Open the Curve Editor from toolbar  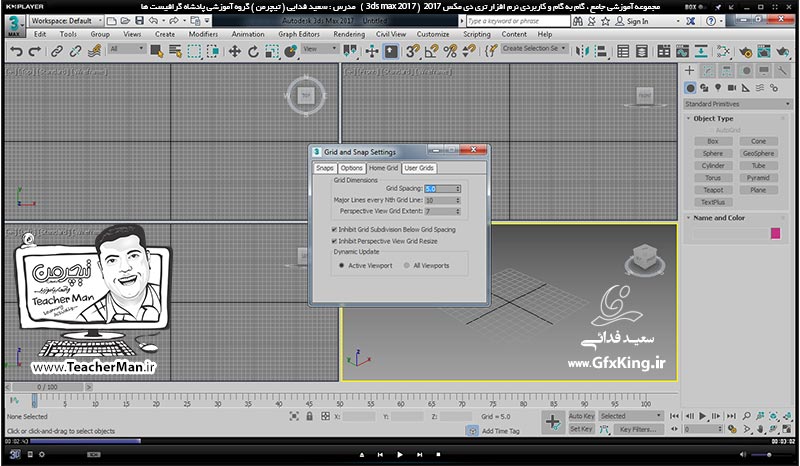click(682, 51)
